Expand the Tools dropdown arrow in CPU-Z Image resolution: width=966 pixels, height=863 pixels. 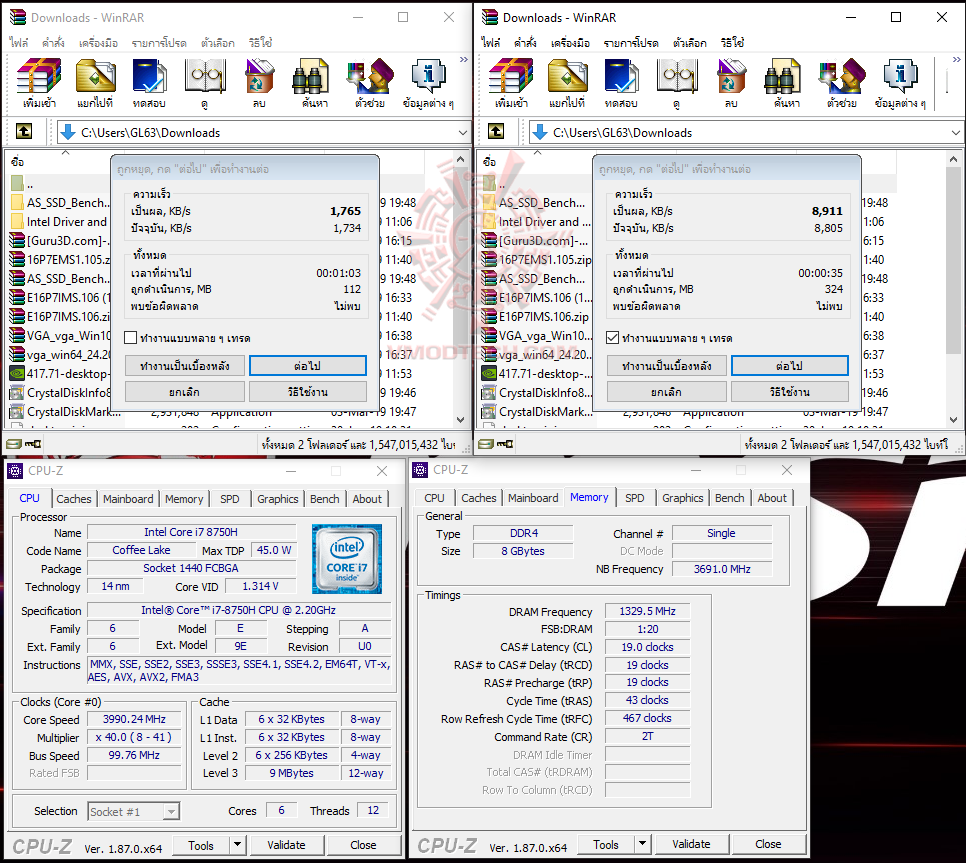pyautogui.click(x=236, y=845)
